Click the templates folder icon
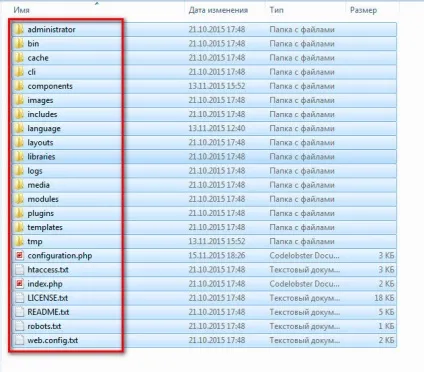The height and width of the screenshot is (372, 424). (x=19, y=227)
